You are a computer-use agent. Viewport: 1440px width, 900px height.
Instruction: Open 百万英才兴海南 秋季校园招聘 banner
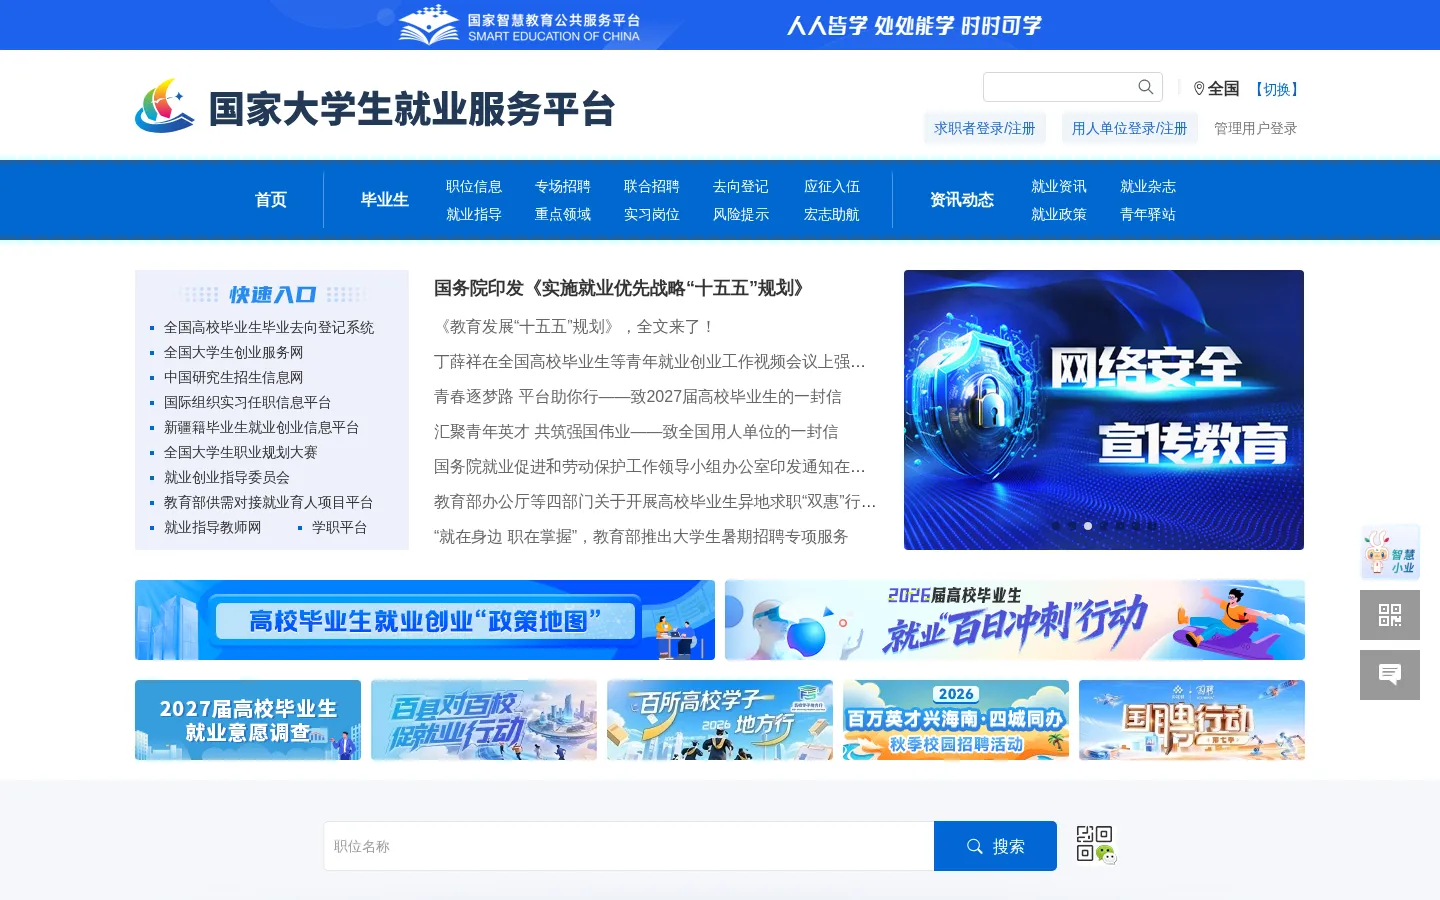(x=956, y=720)
